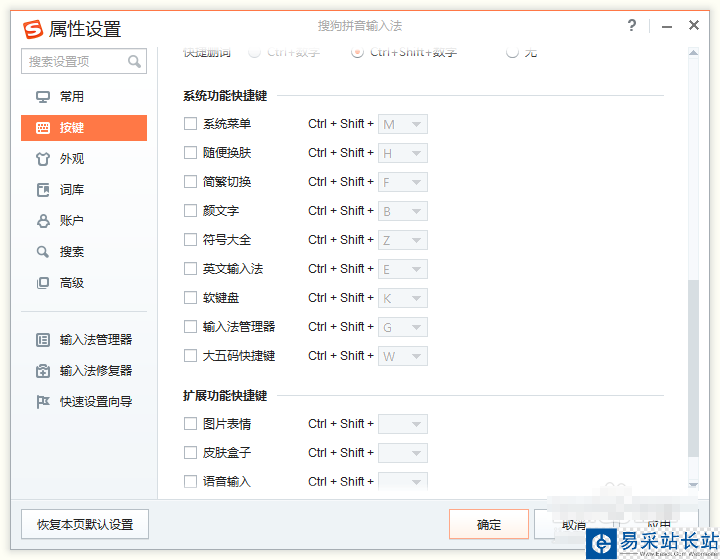This screenshot has height=560, width=720.
Task: Open the H key dropdown for 随便换肤
Action: 403,153
